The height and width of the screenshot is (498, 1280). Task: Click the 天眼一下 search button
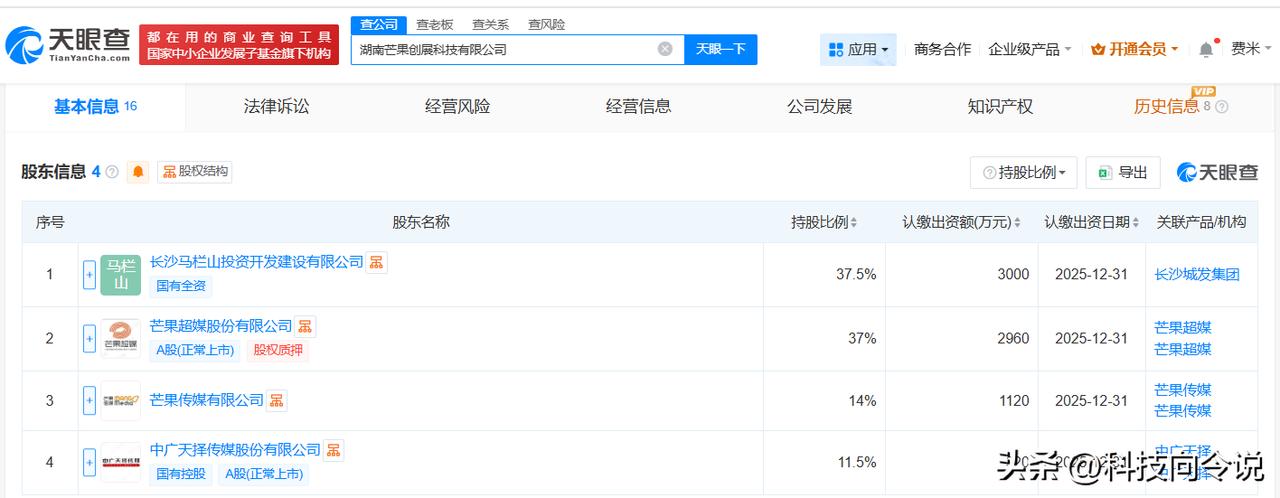720,49
